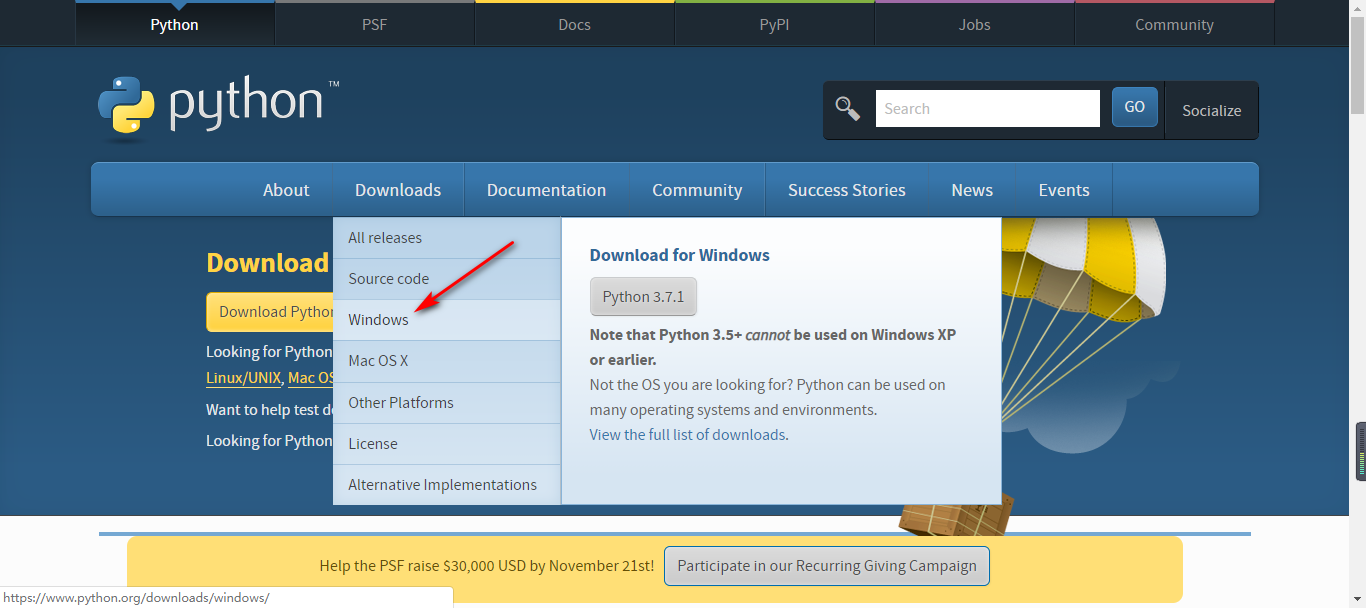Image resolution: width=1366 pixels, height=608 pixels.
Task: Open the Community navigation bar menu
Action: click(697, 190)
